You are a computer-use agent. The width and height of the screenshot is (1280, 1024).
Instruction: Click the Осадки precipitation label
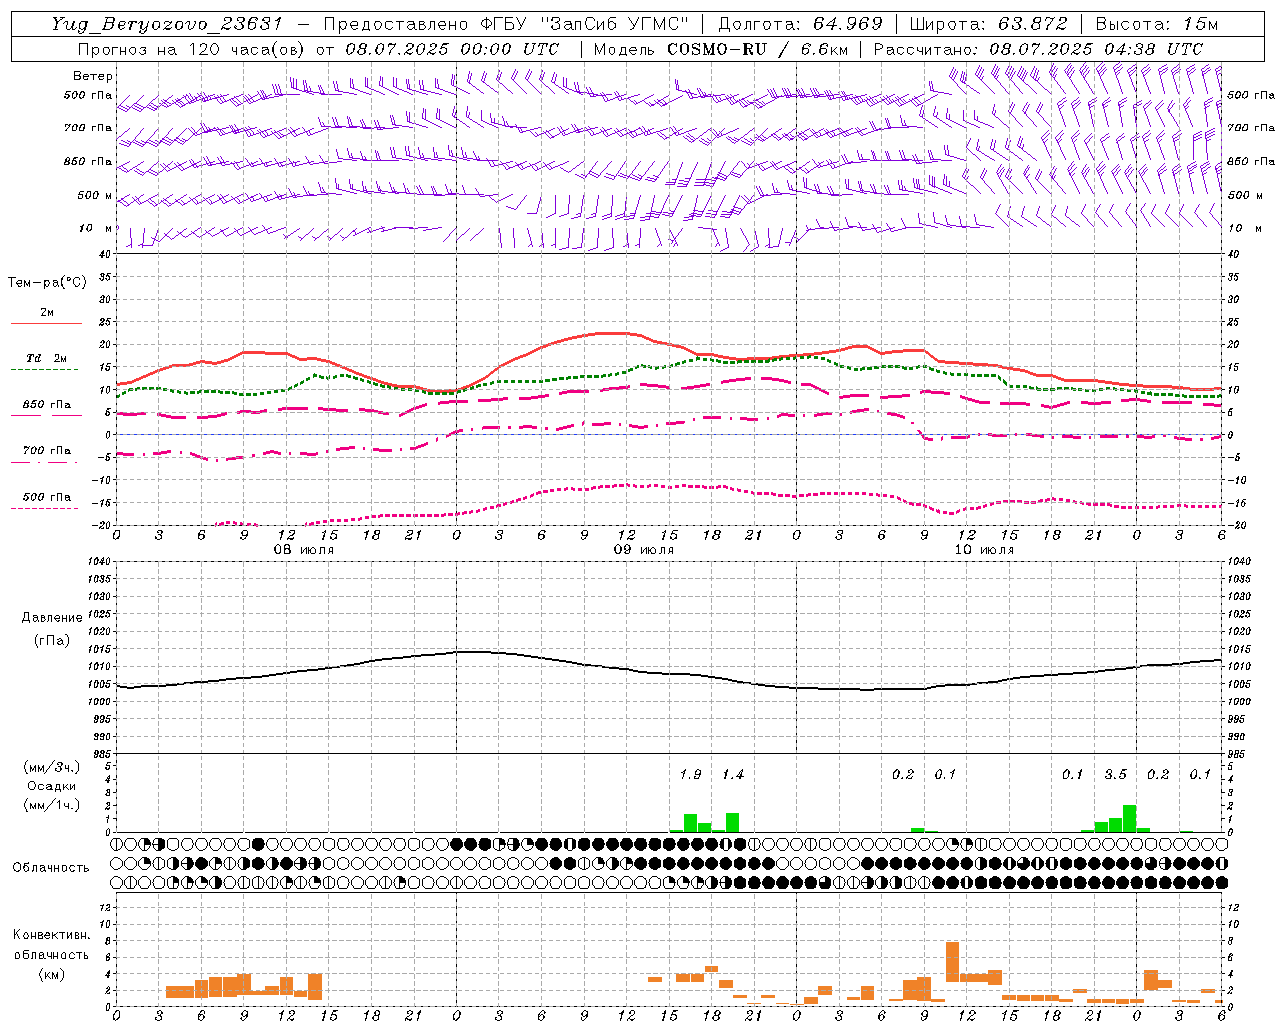tap(51, 786)
